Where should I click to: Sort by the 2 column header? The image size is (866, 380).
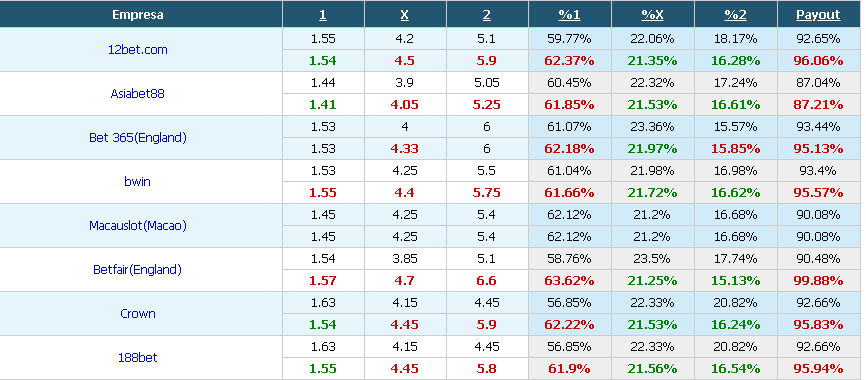pos(487,15)
